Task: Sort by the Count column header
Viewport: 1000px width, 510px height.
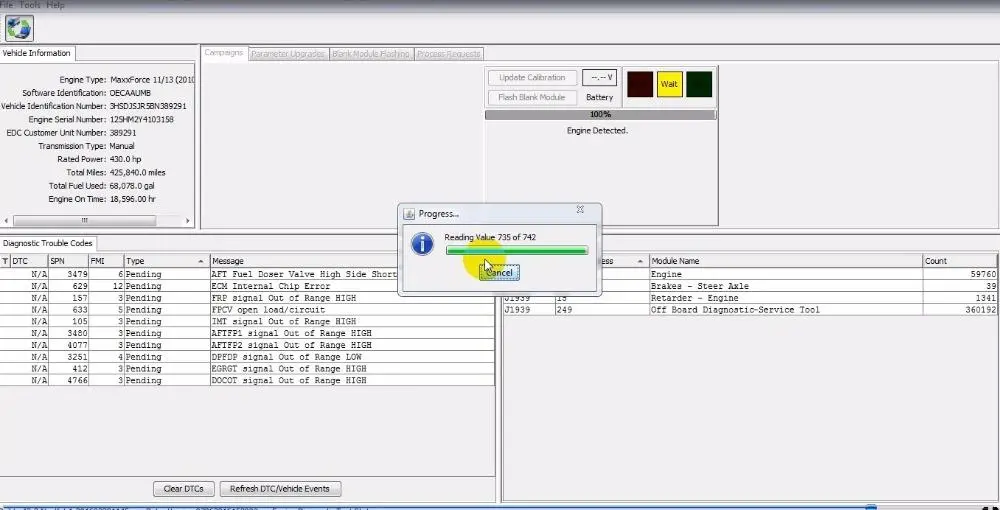Action: coord(960,261)
